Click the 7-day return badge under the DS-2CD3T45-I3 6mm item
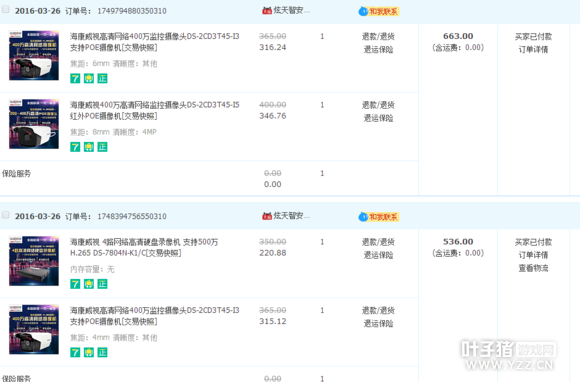Viewport: 580px width, 382px height. click(x=75, y=78)
